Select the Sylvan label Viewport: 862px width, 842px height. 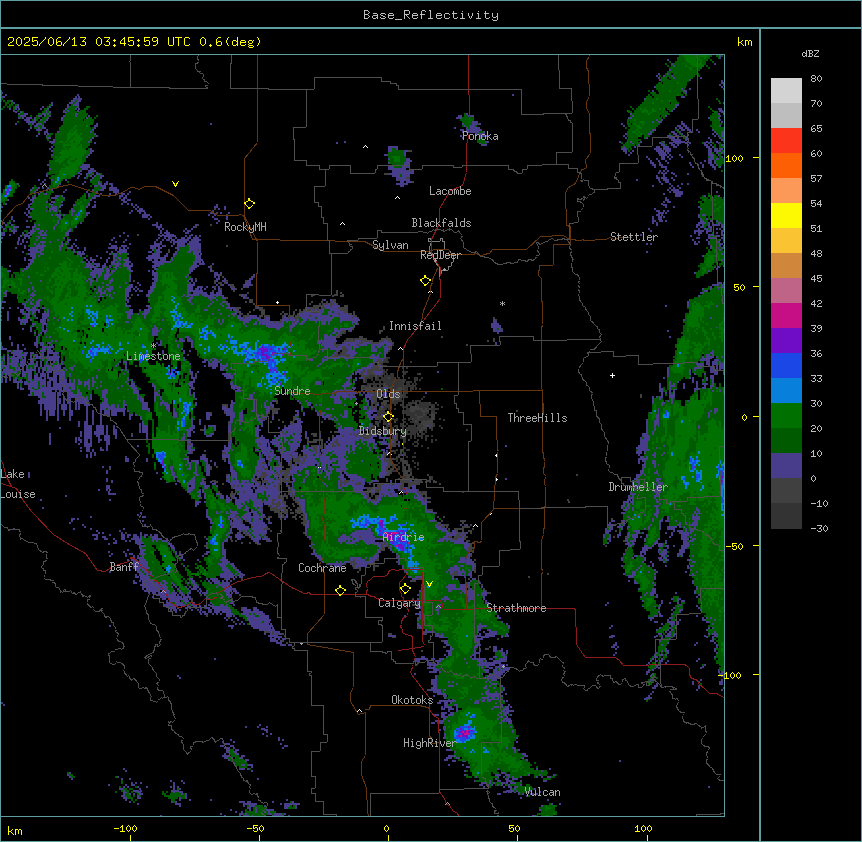click(x=390, y=245)
